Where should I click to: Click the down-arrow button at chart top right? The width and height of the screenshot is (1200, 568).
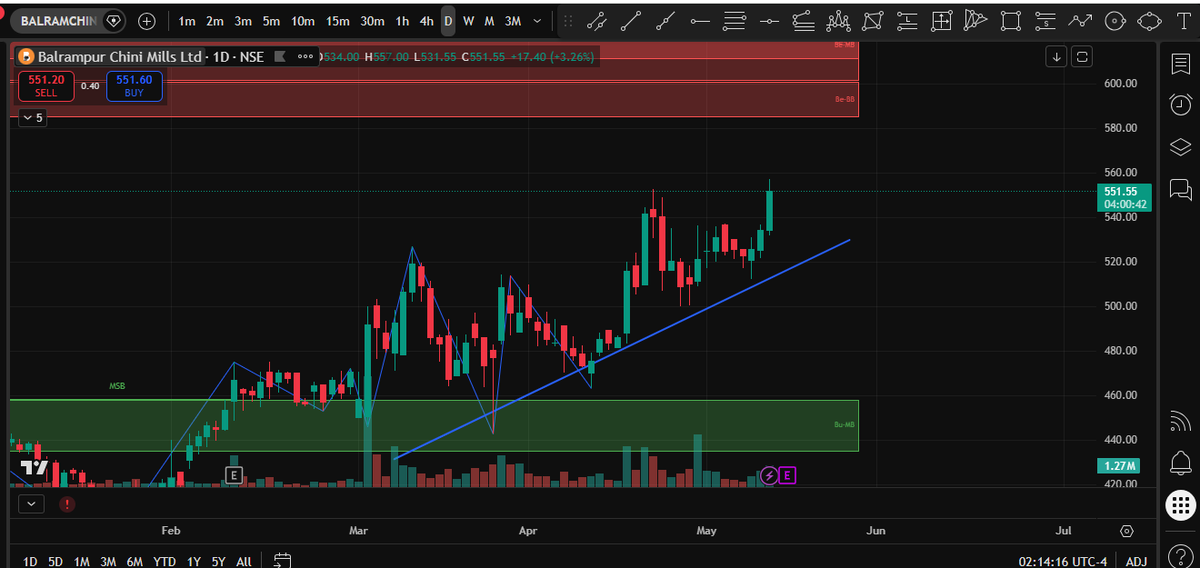tap(1057, 57)
